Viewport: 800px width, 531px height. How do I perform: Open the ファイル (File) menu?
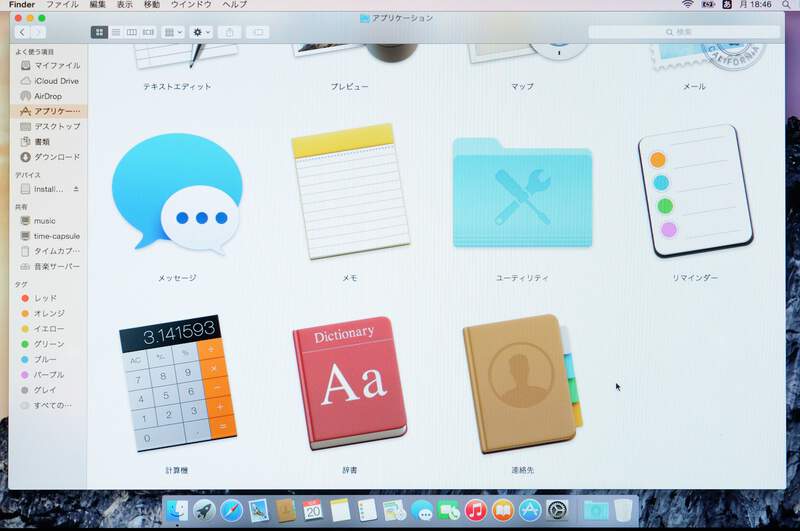(62, 4)
